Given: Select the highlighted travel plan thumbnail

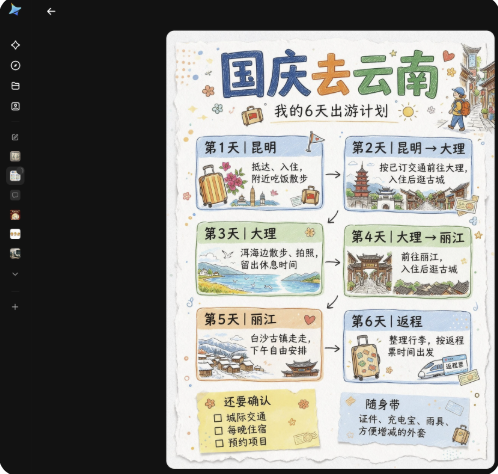Looking at the screenshot, I should 15,176.
